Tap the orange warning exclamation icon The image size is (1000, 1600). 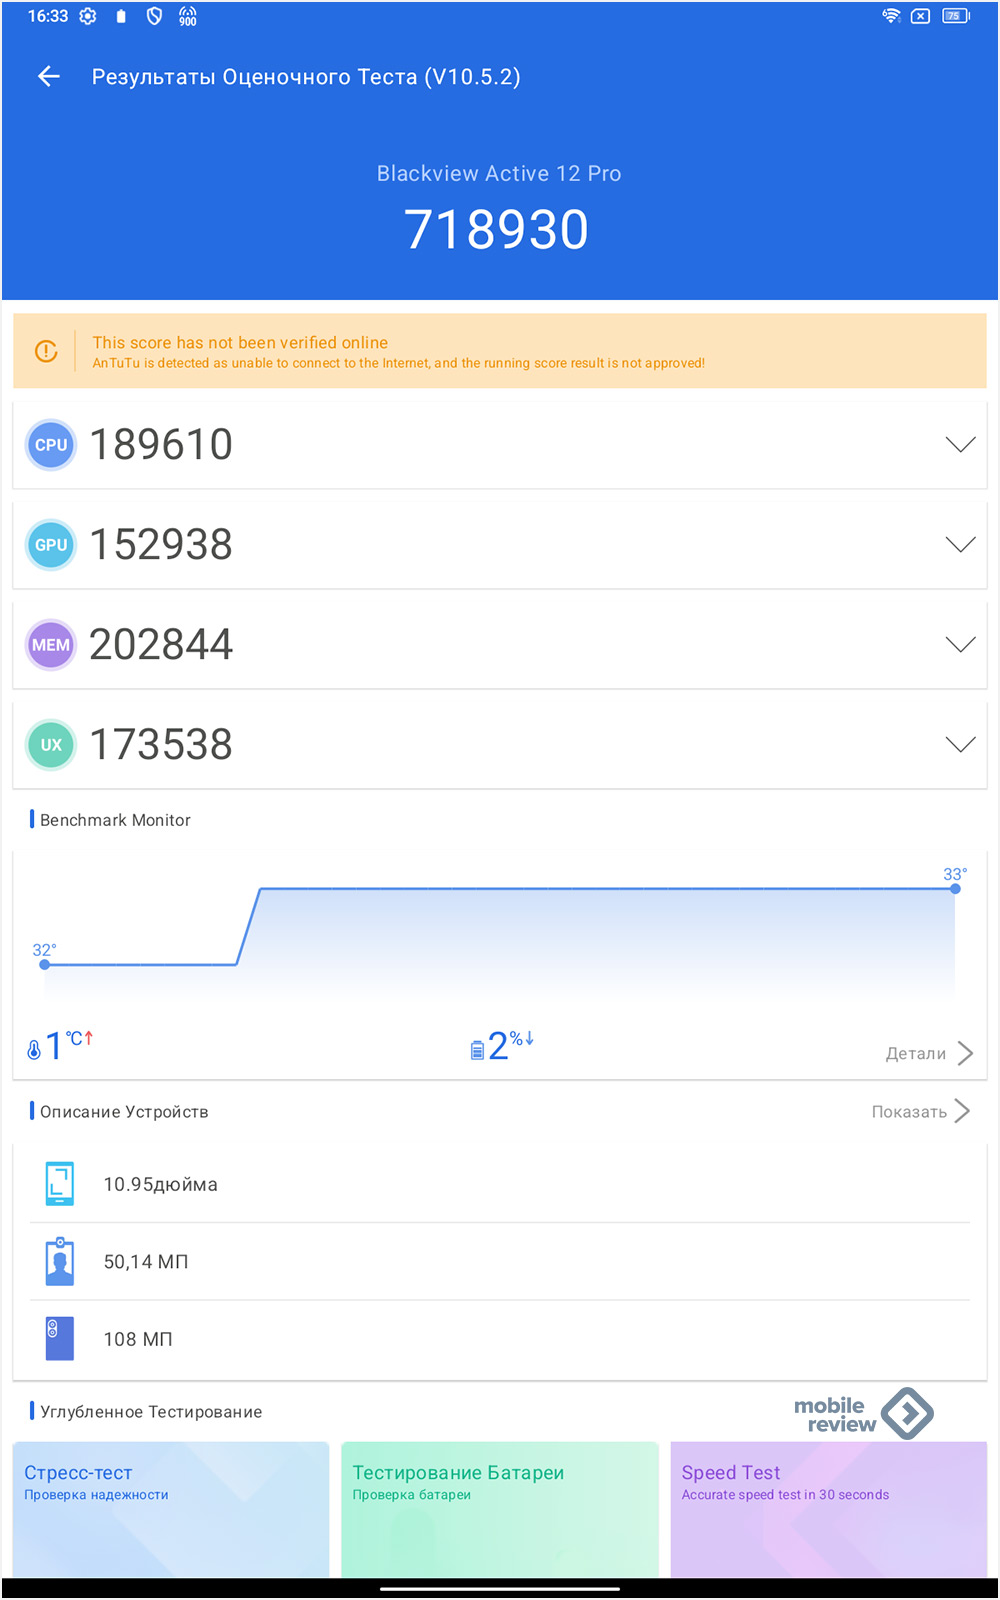click(46, 351)
